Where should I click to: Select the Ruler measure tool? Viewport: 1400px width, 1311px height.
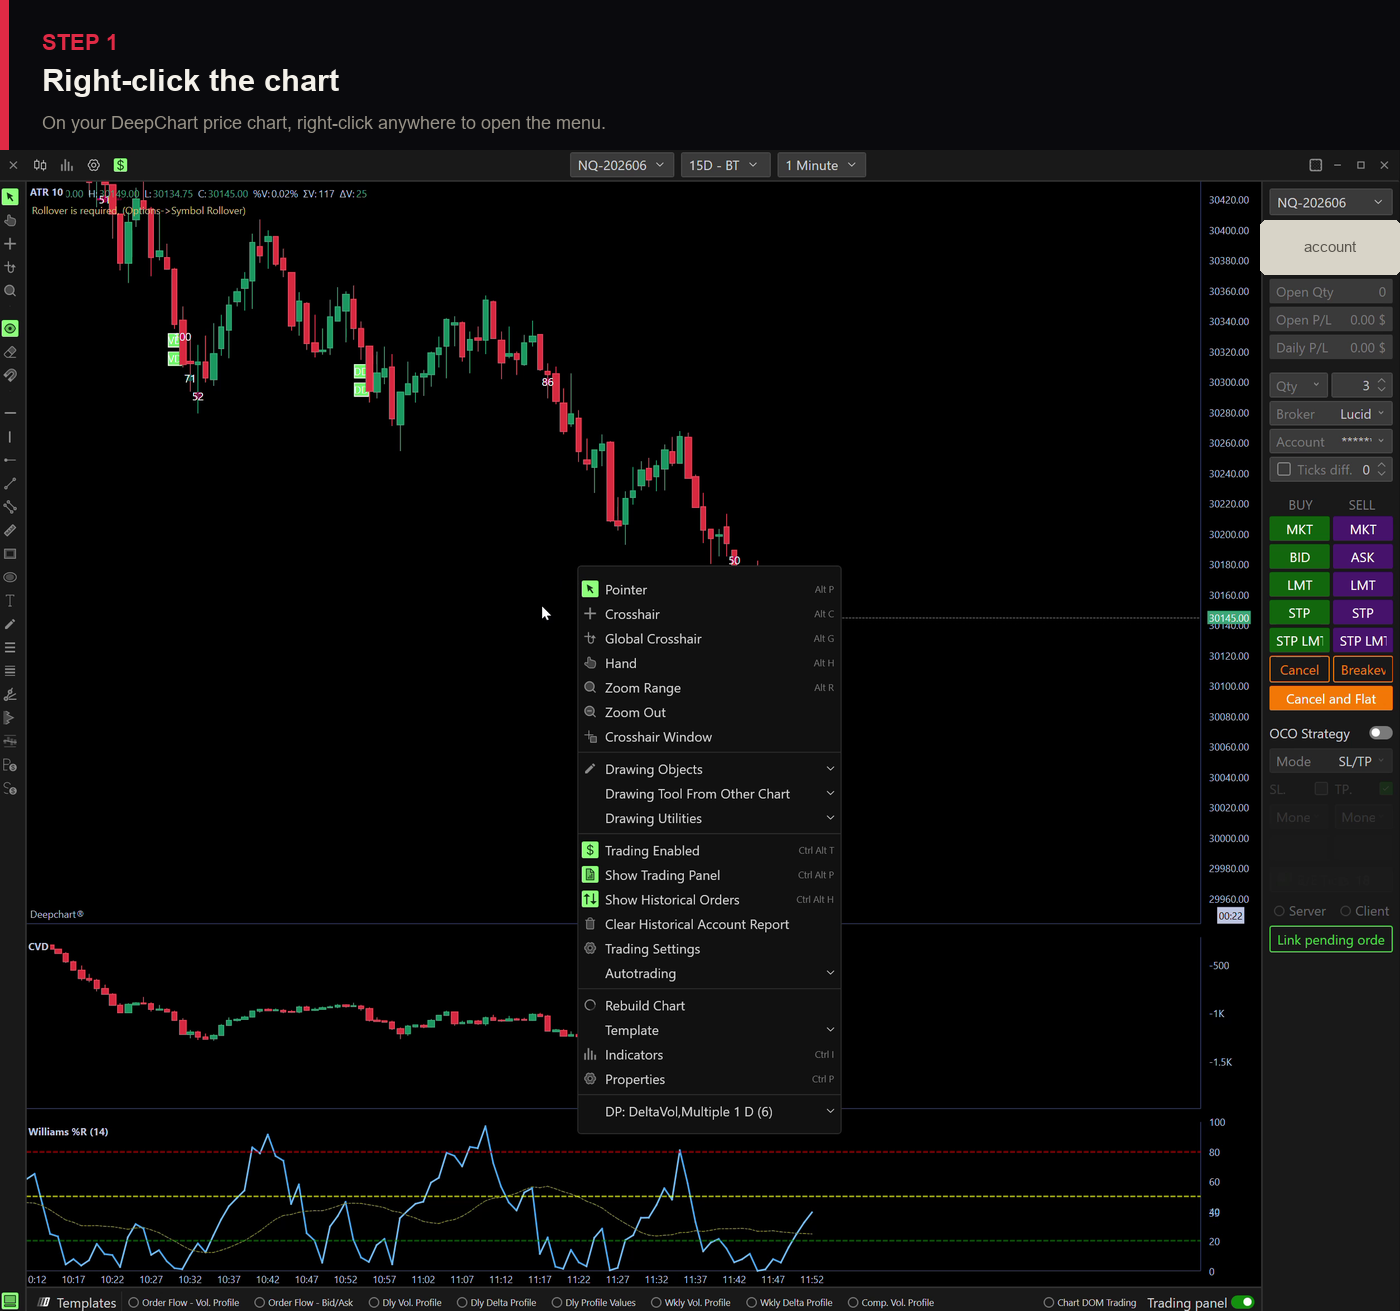point(10,530)
